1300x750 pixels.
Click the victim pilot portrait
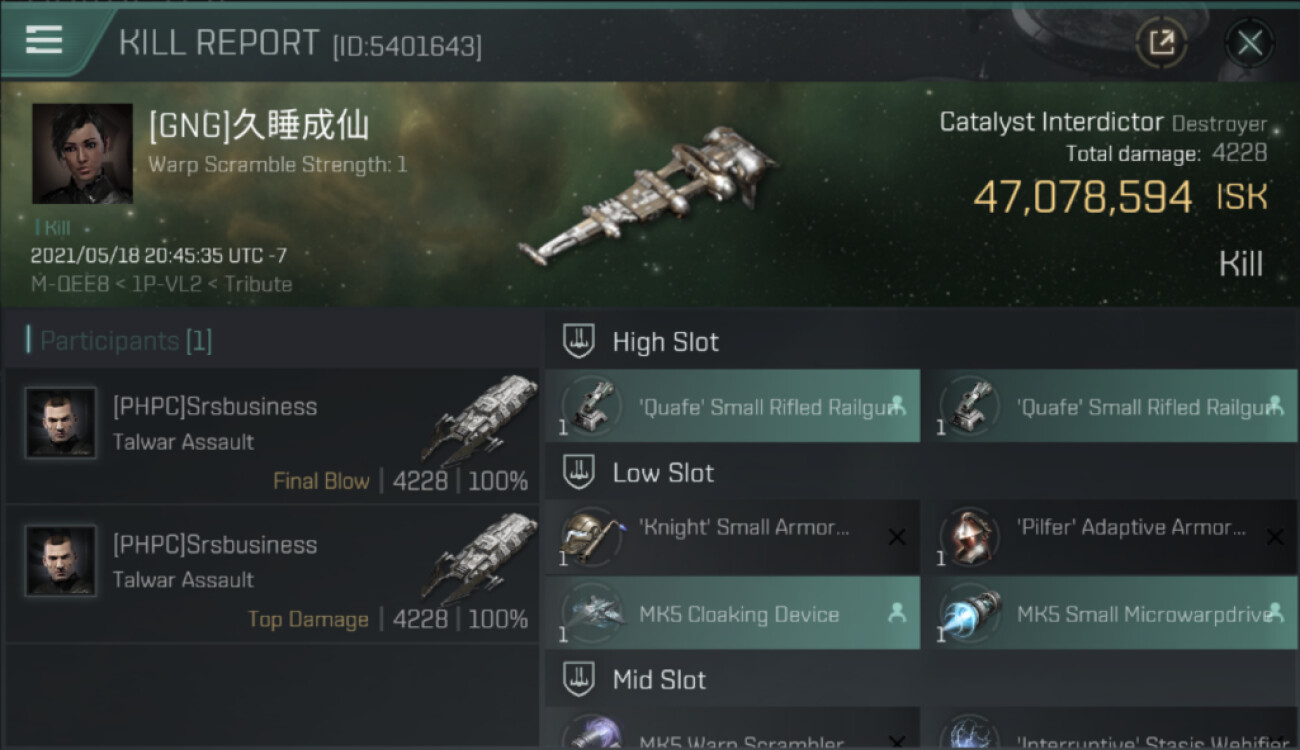click(82, 153)
